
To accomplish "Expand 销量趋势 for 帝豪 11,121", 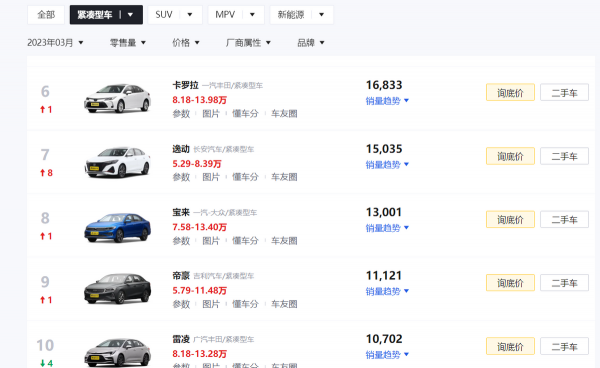I will 387,291.
